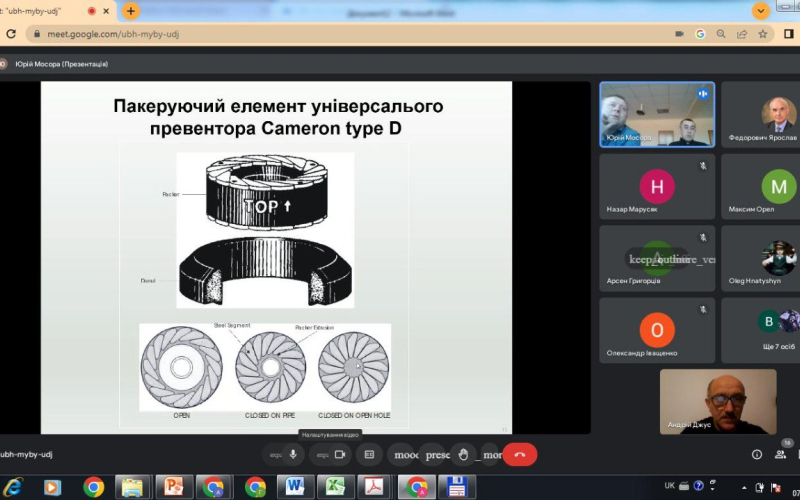800x500 pixels.
Task: Reload the page in Chrome
Action: pos(11,34)
